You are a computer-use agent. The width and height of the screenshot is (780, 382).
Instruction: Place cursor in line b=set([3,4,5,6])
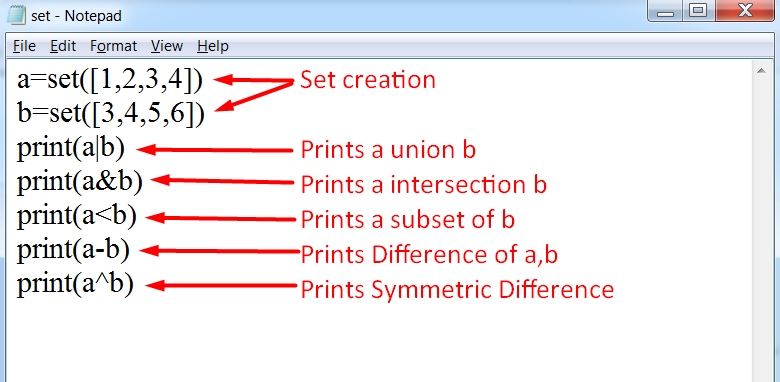[111, 114]
